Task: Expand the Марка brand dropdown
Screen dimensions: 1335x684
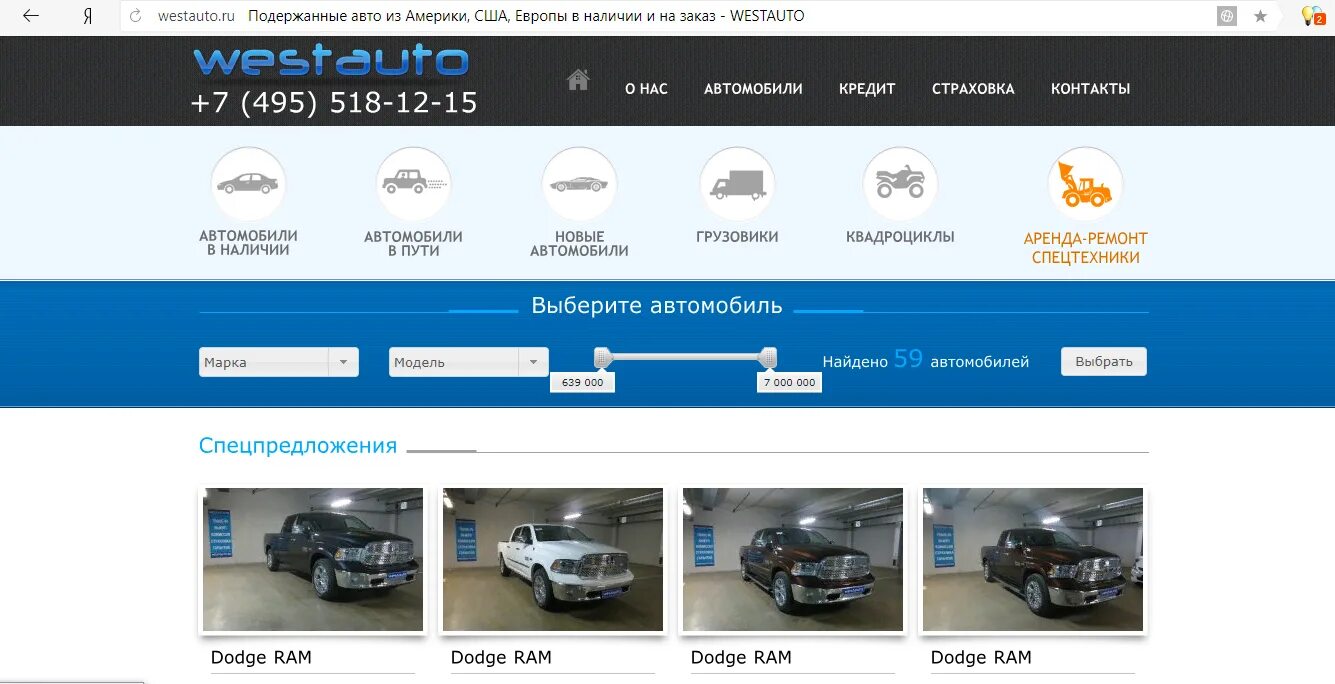Action: [279, 362]
